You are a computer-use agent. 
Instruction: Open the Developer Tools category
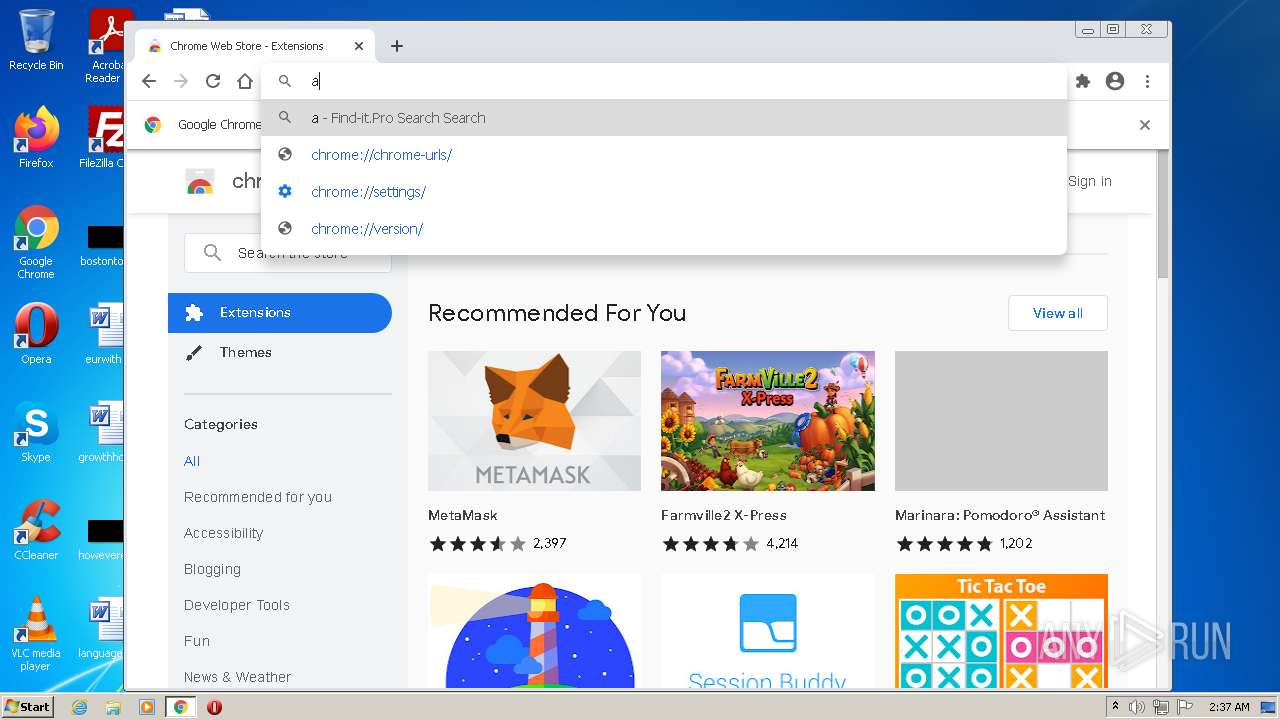point(237,605)
